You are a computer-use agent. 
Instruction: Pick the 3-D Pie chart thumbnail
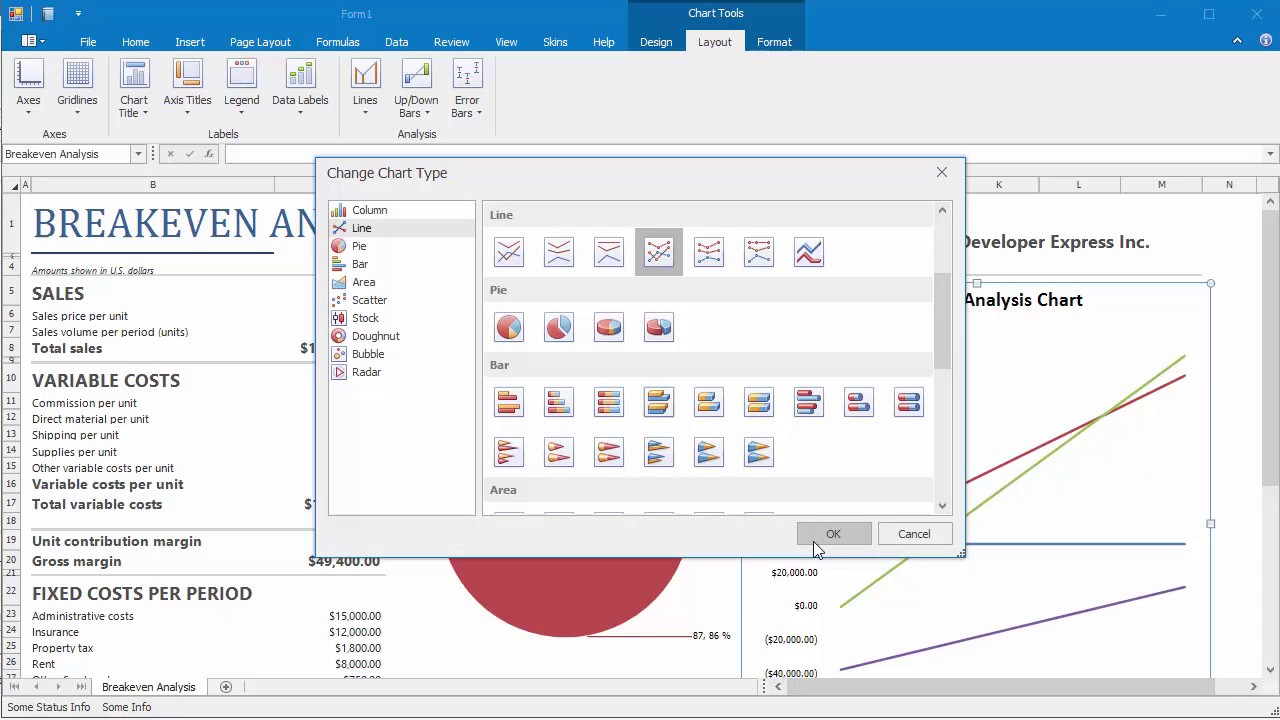609,327
